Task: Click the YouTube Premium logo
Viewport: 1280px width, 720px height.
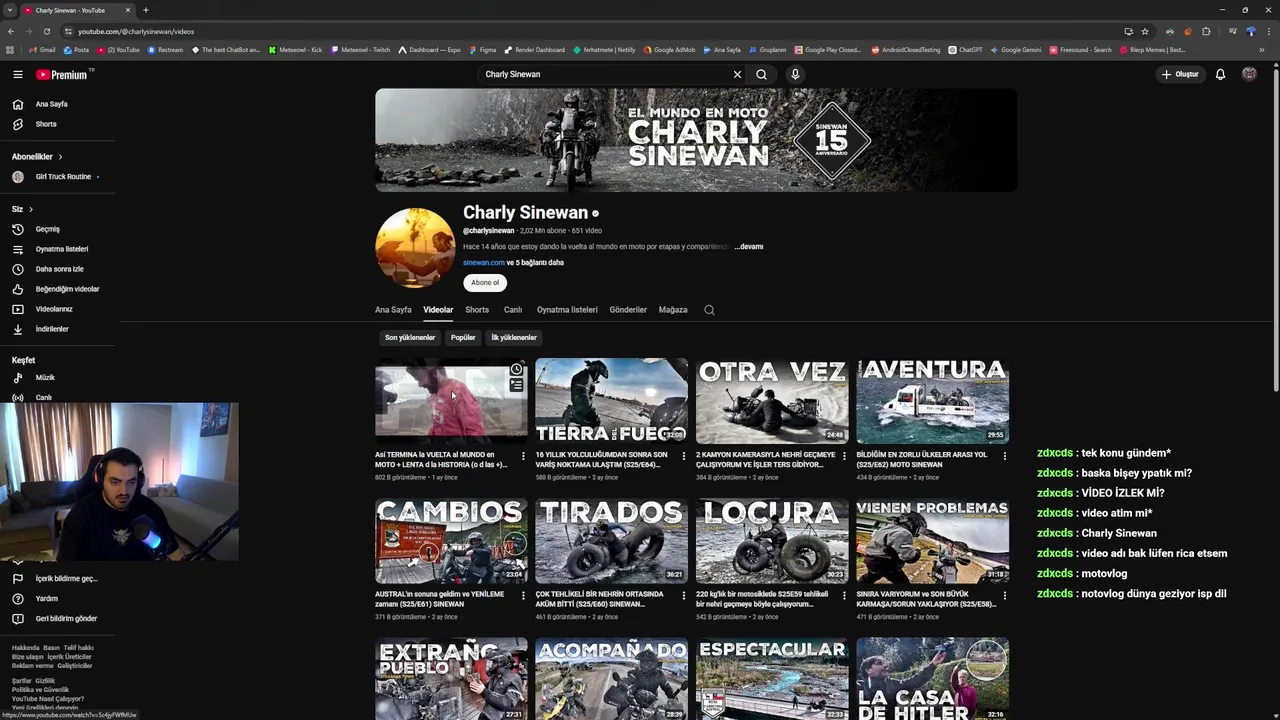Action: 62,74
